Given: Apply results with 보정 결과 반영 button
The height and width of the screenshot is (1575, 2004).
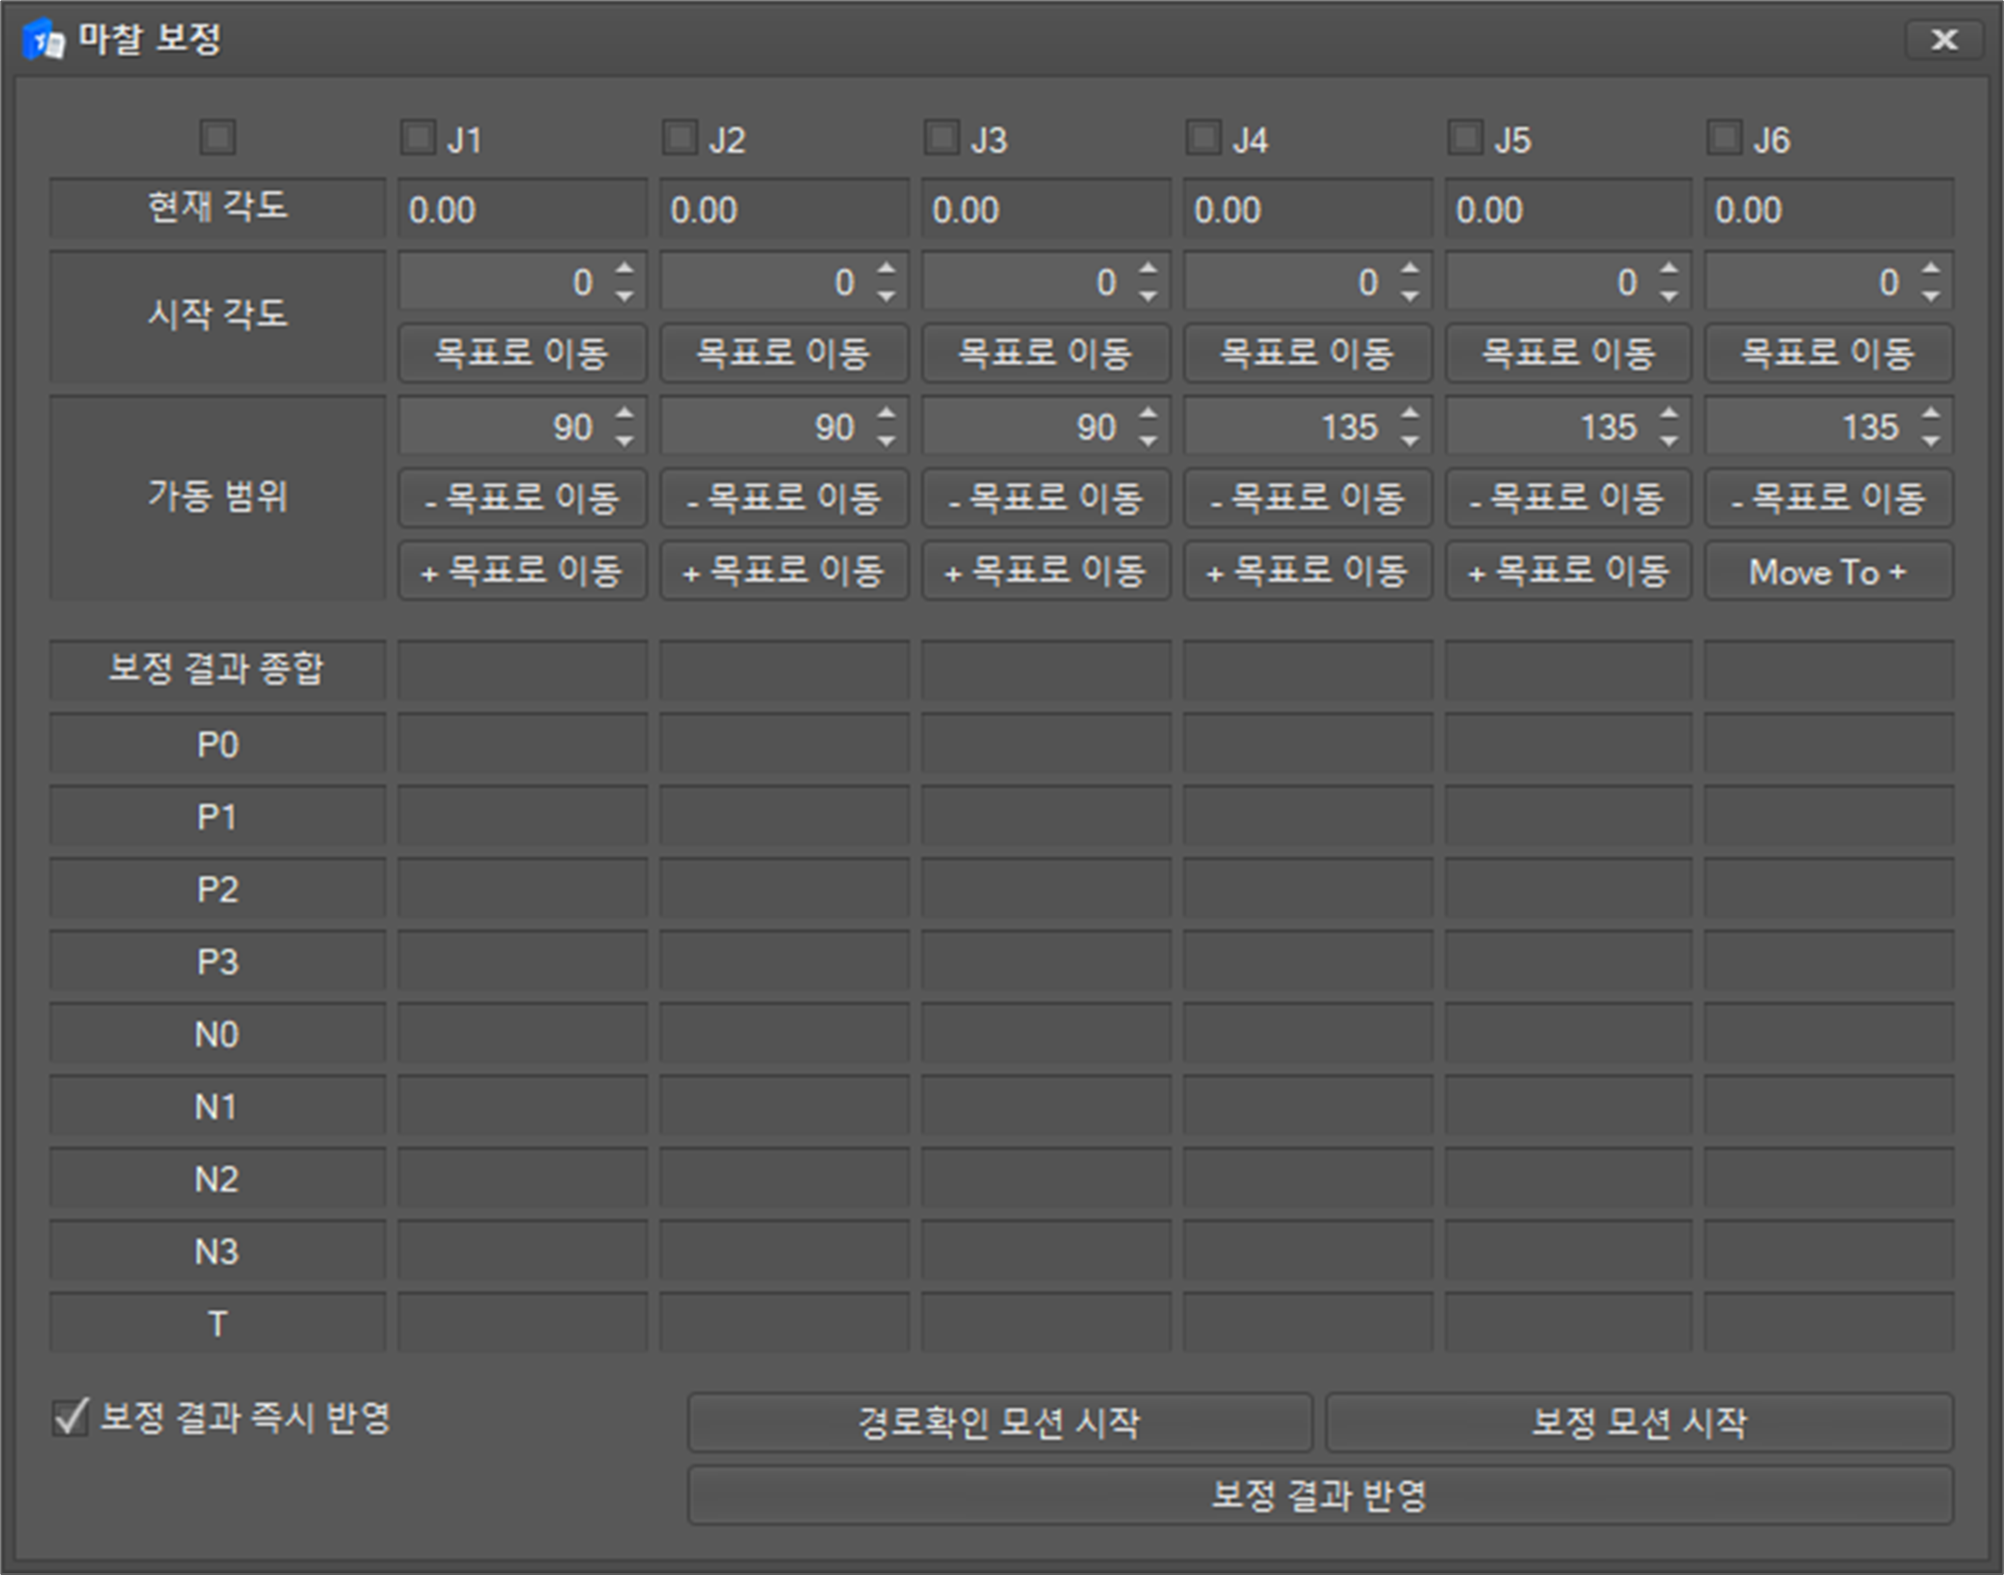Looking at the screenshot, I should click(x=1319, y=1495).
